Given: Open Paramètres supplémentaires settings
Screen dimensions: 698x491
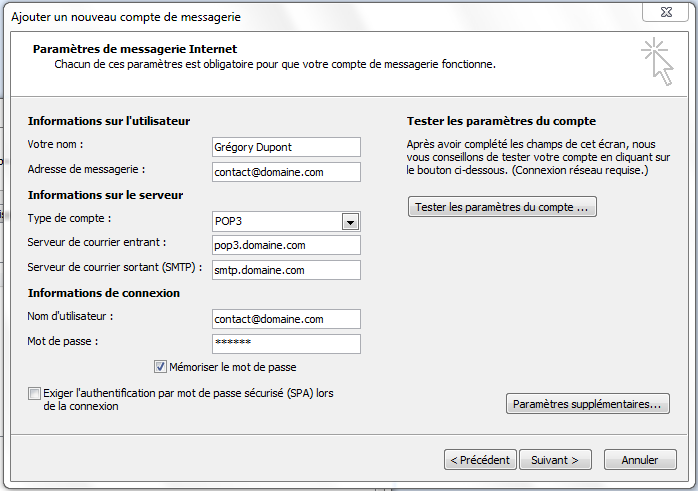Looking at the screenshot, I should click(588, 404).
